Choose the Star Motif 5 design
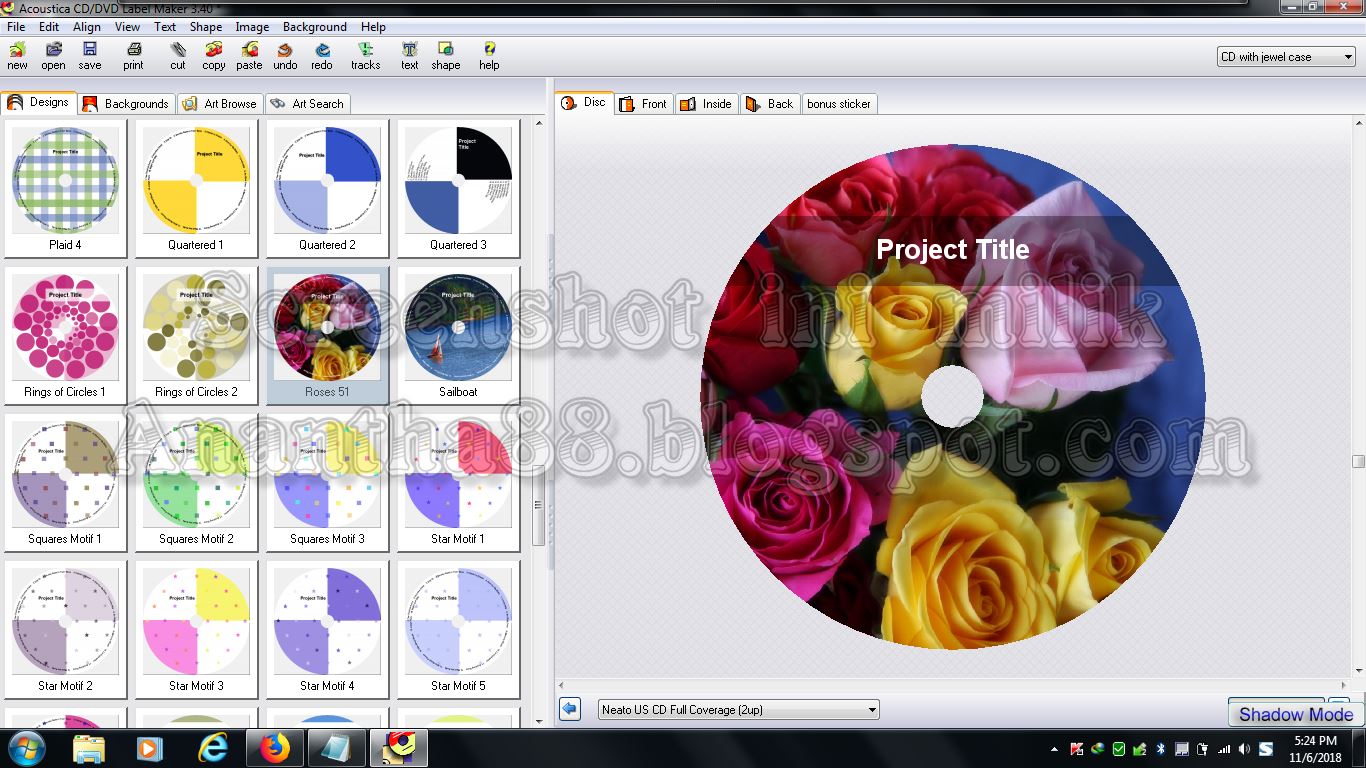 459,629
